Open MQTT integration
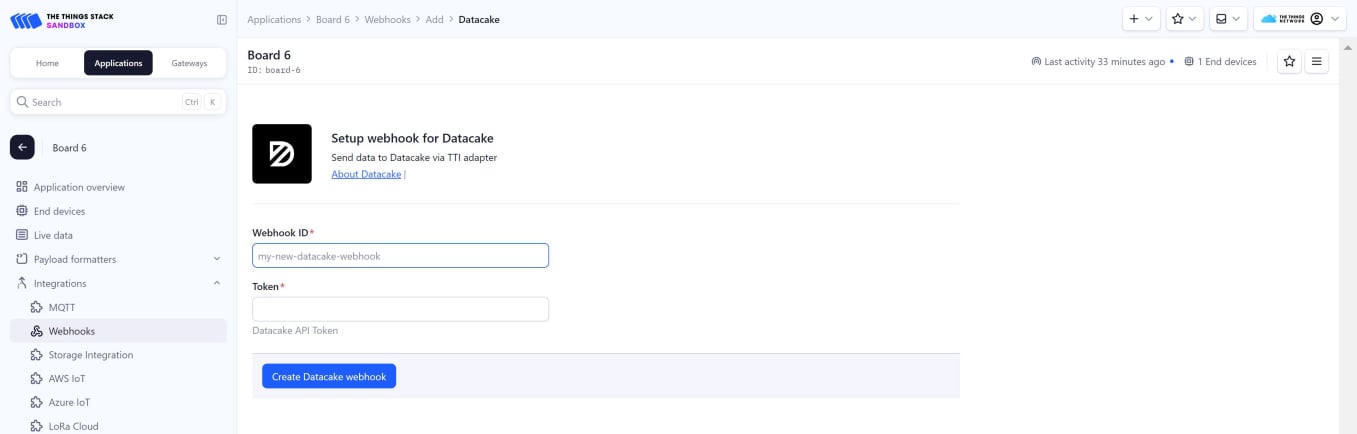Screen dimensions: 1357x434 pos(62,307)
